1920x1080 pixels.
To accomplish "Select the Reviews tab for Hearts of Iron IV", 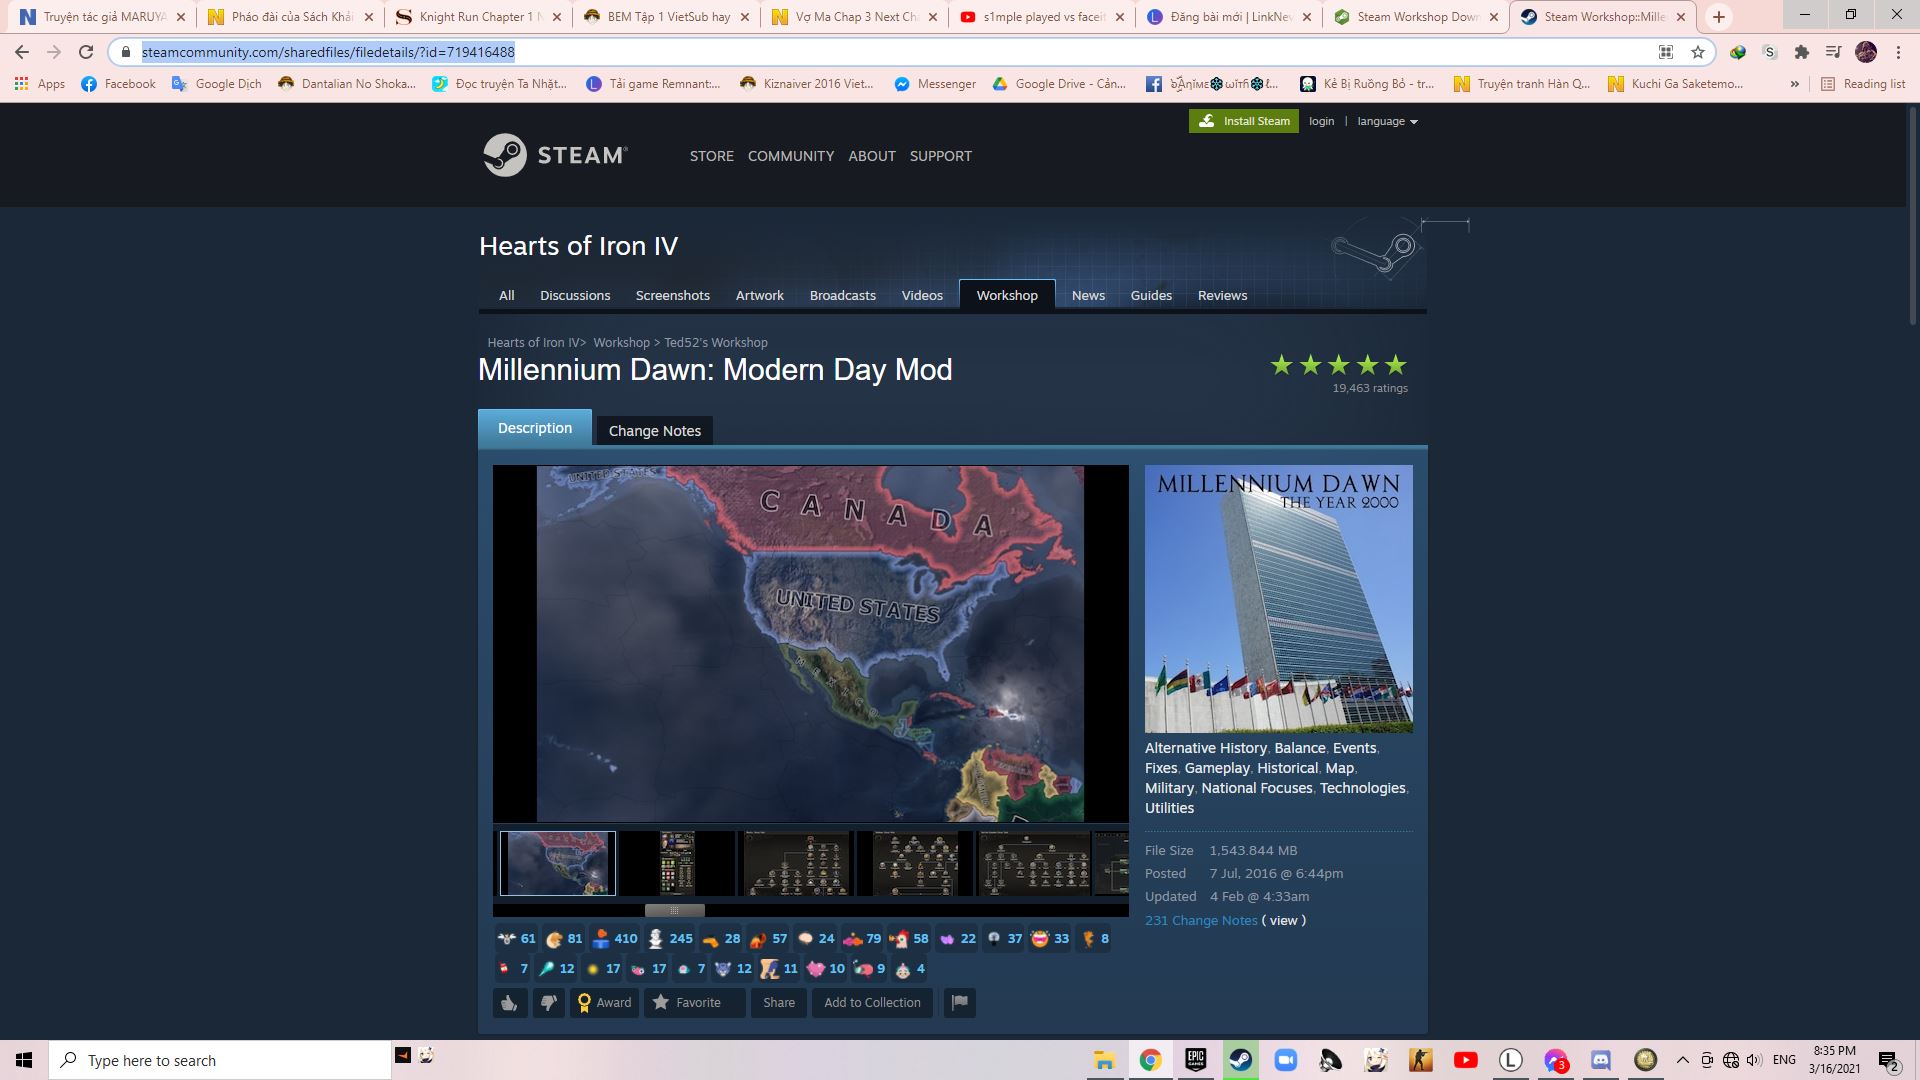I will click(1222, 295).
